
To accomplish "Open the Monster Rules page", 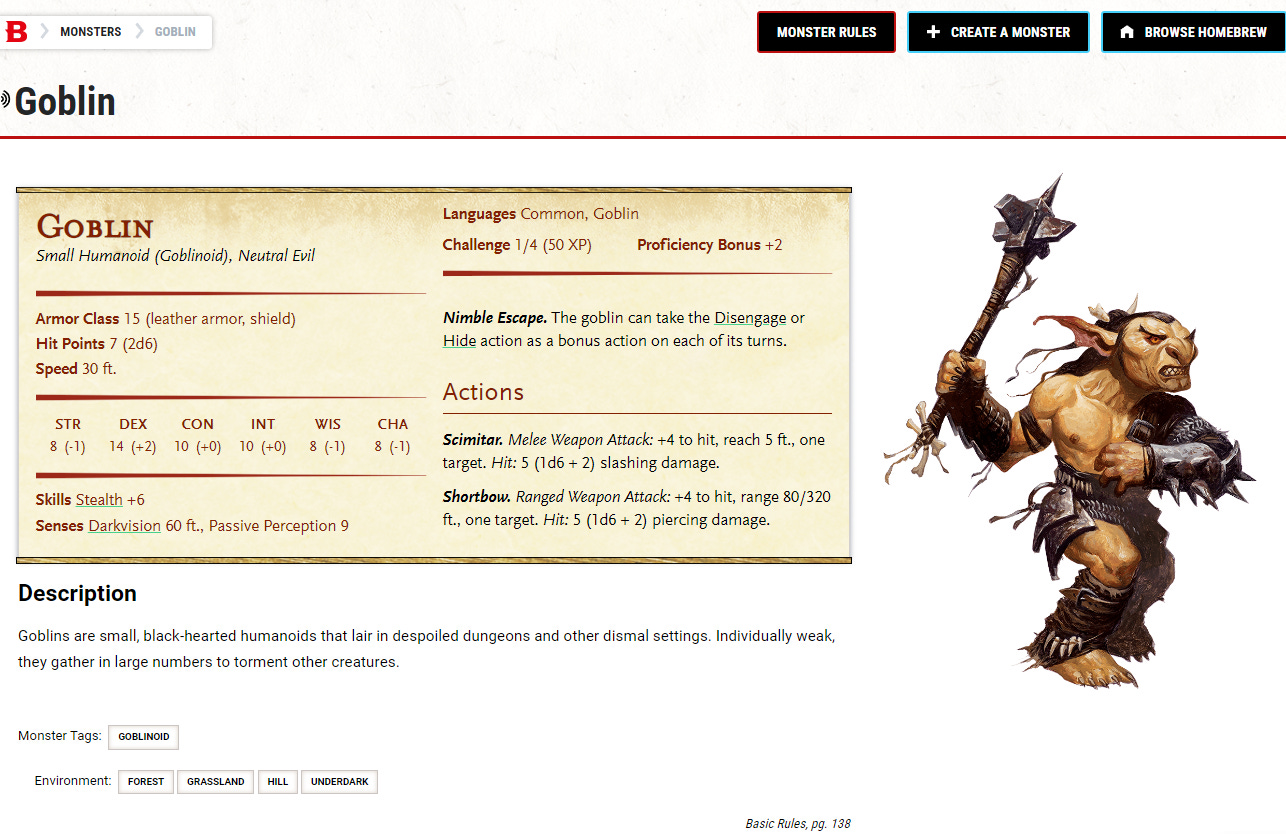I will 826,32.
